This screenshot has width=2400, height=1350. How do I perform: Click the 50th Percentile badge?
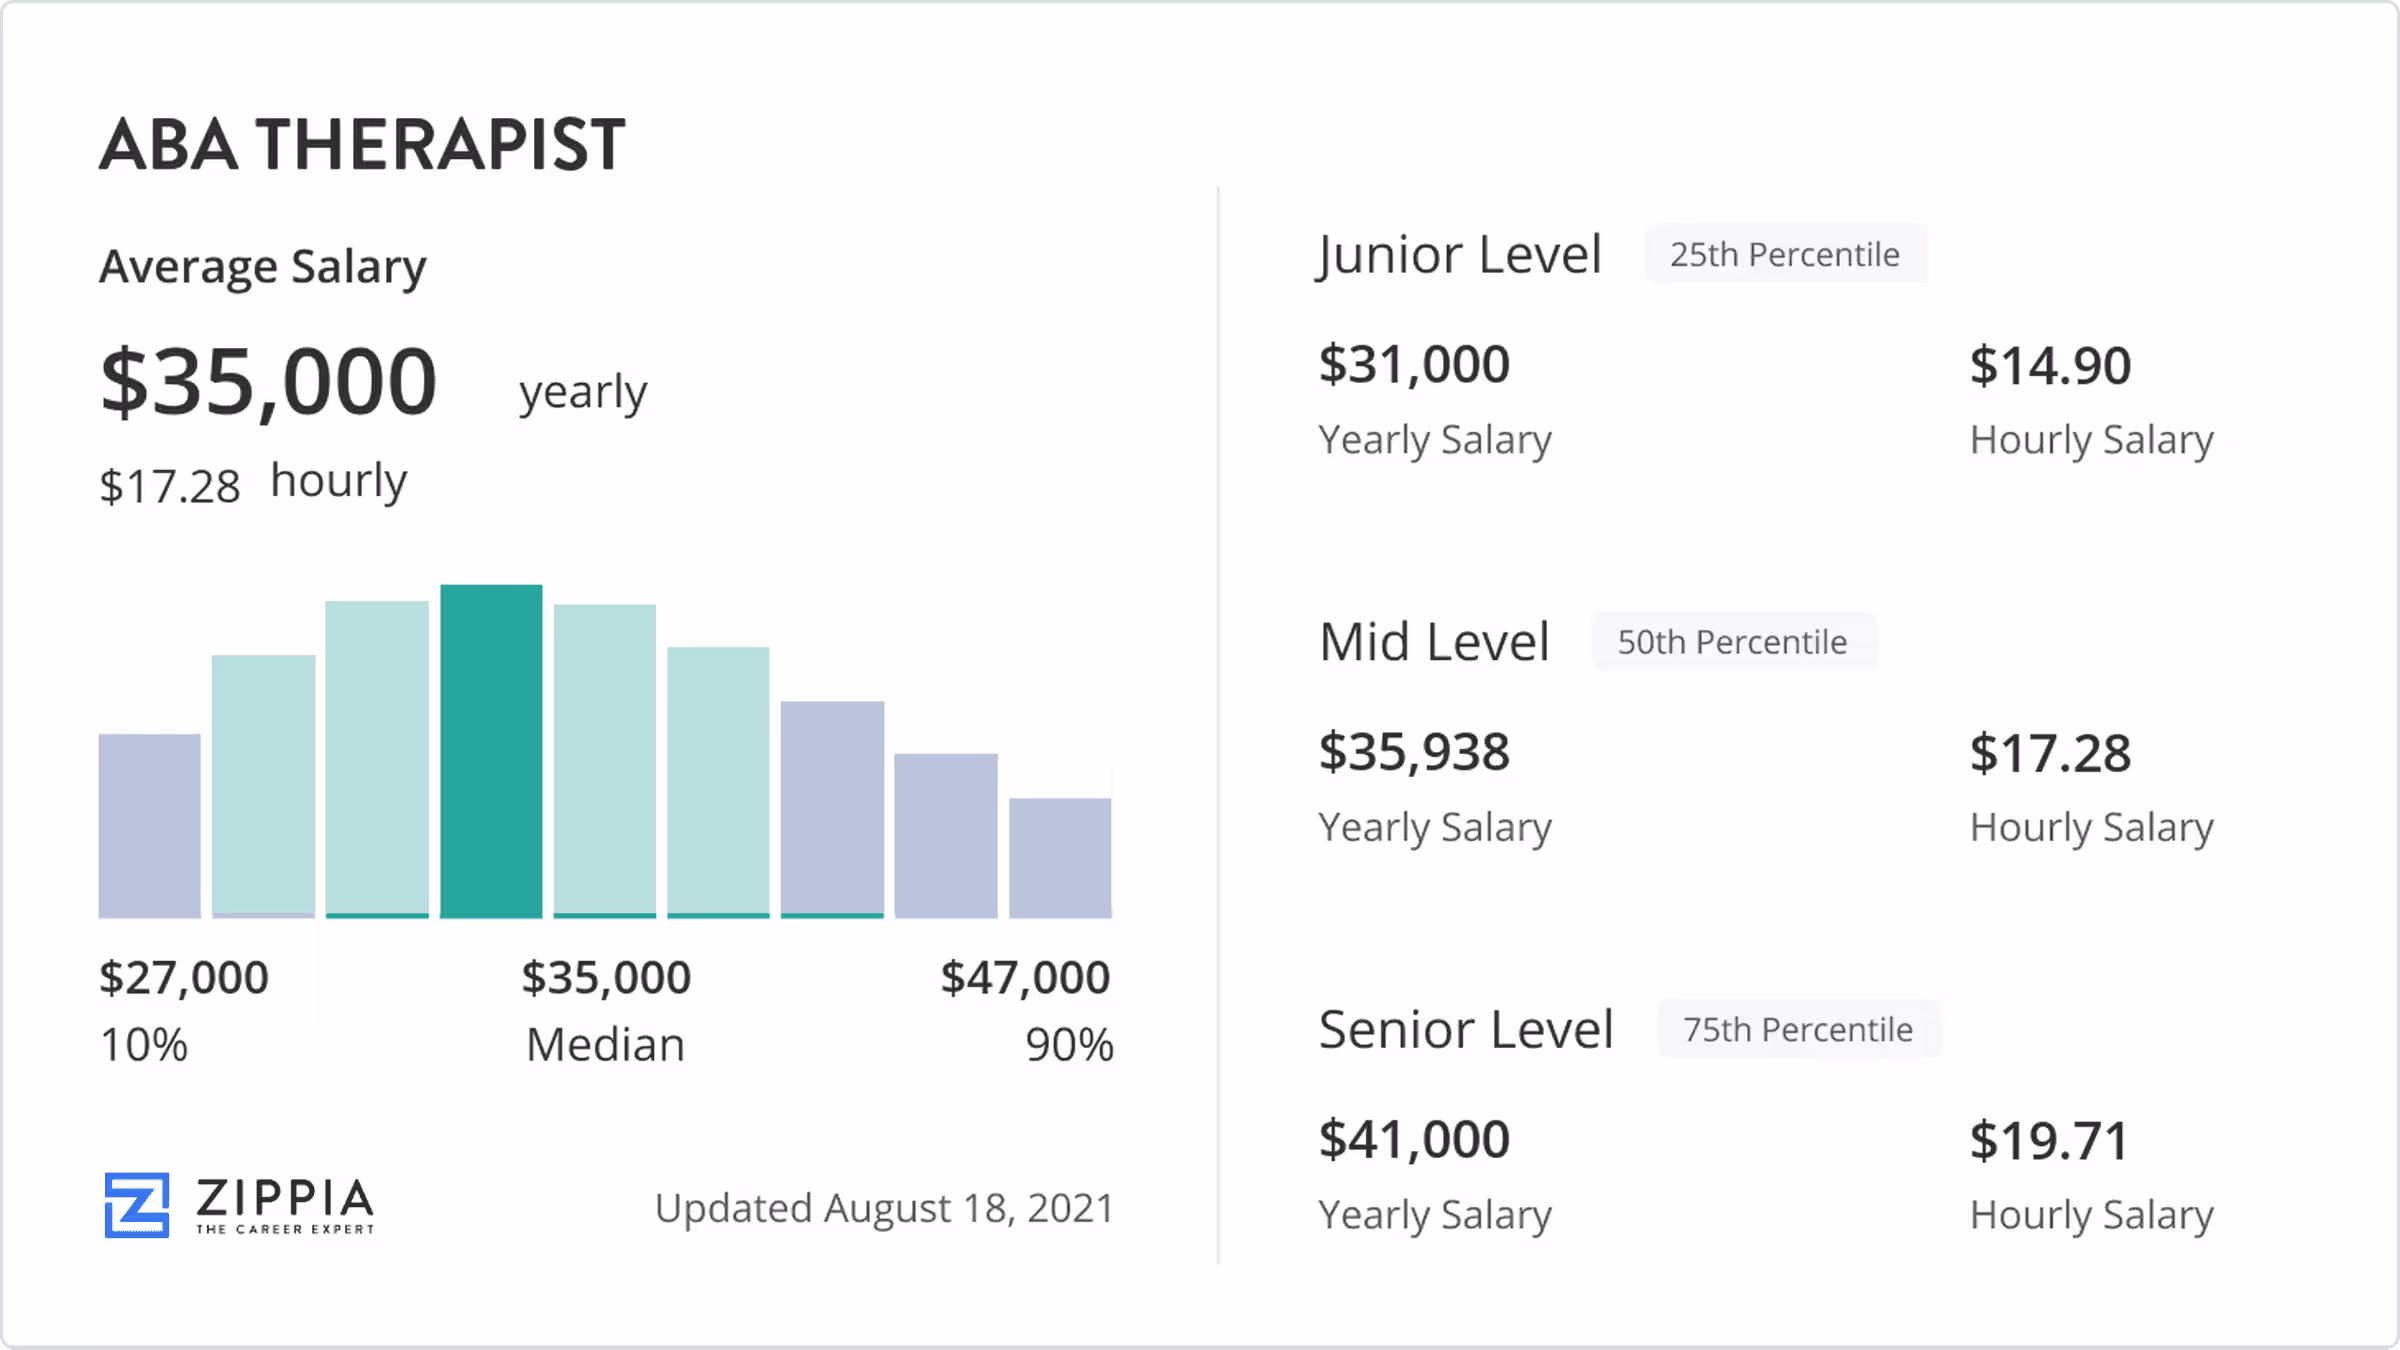1733,642
